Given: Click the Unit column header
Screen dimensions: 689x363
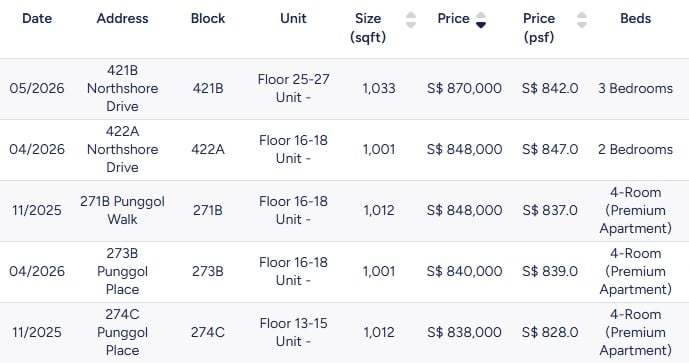Looking at the screenshot, I should (x=294, y=18).
